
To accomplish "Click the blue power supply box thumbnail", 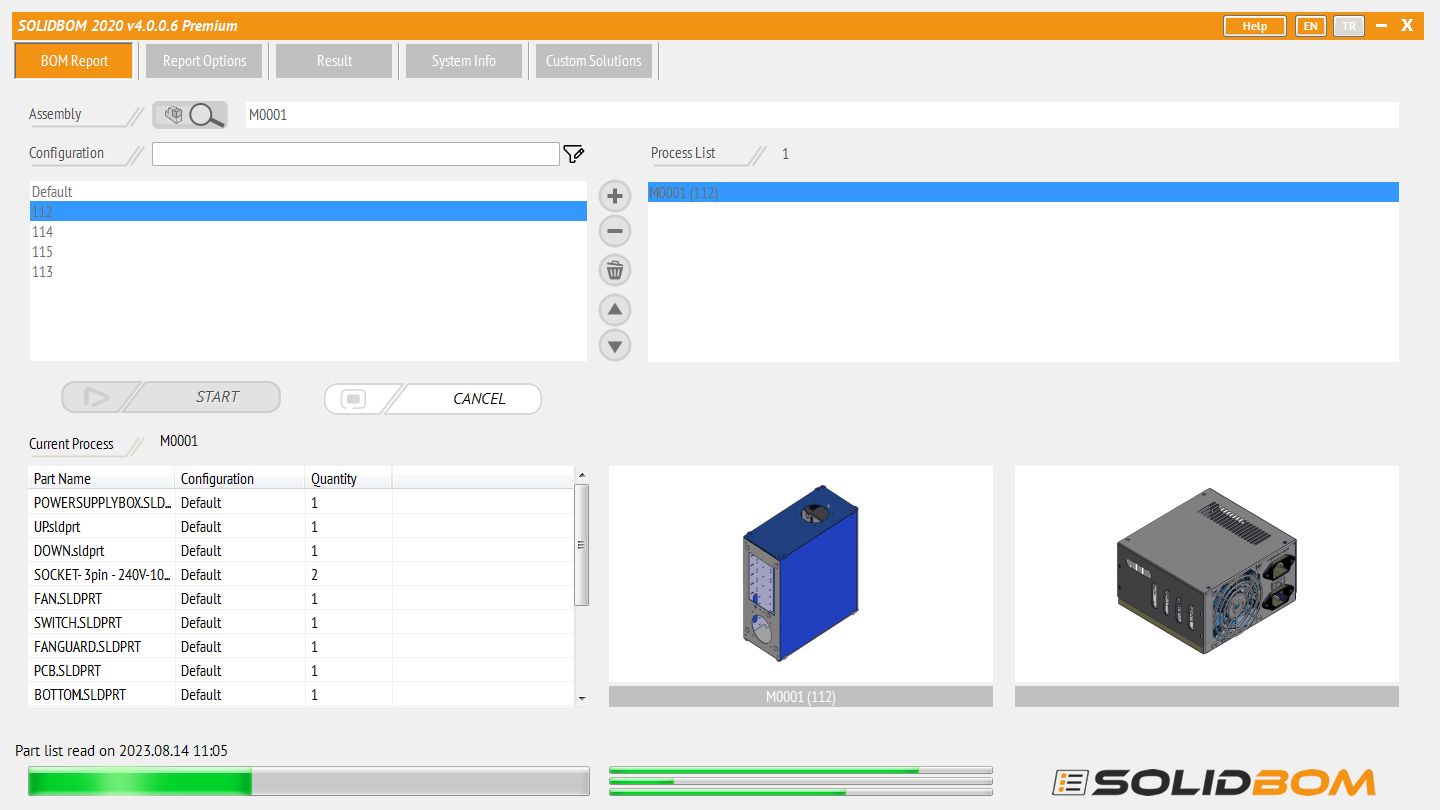I will (x=801, y=575).
